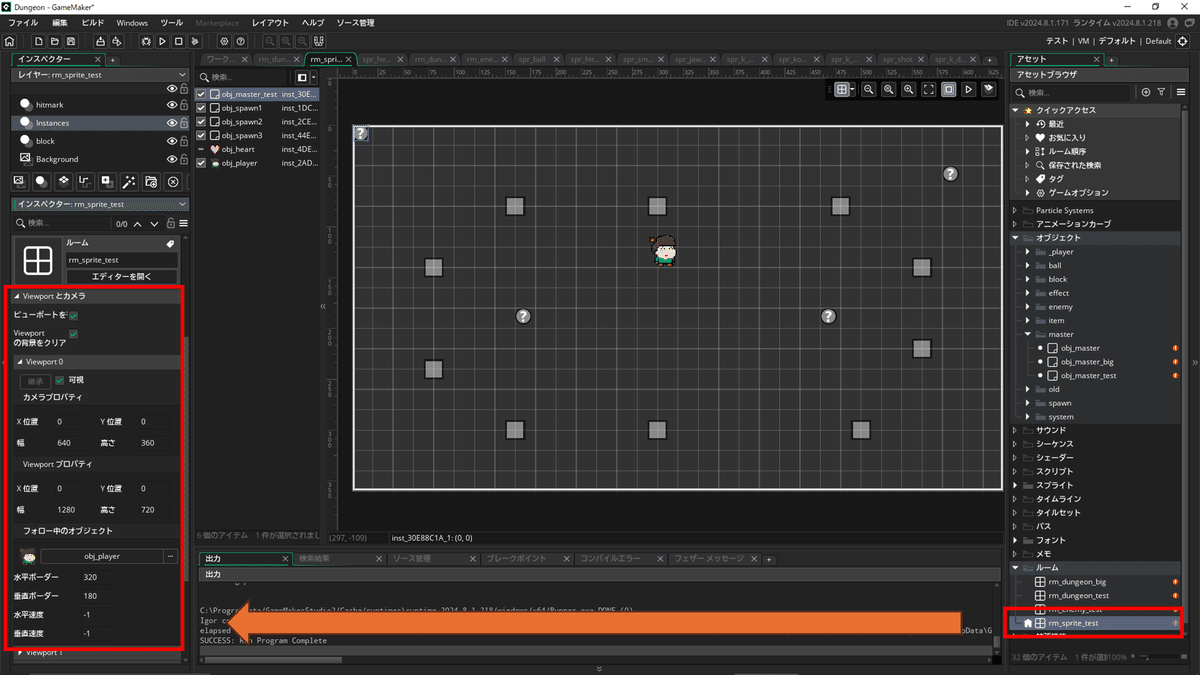Run the game with the Play icon
The image size is (1200, 675).
click(162, 41)
